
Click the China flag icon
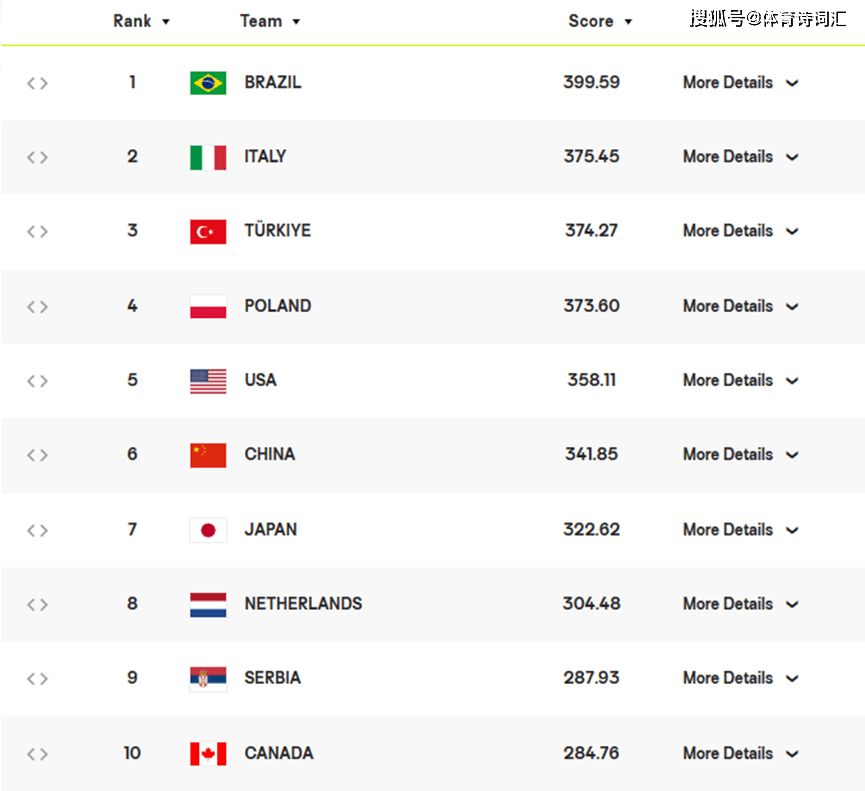[x=208, y=455]
